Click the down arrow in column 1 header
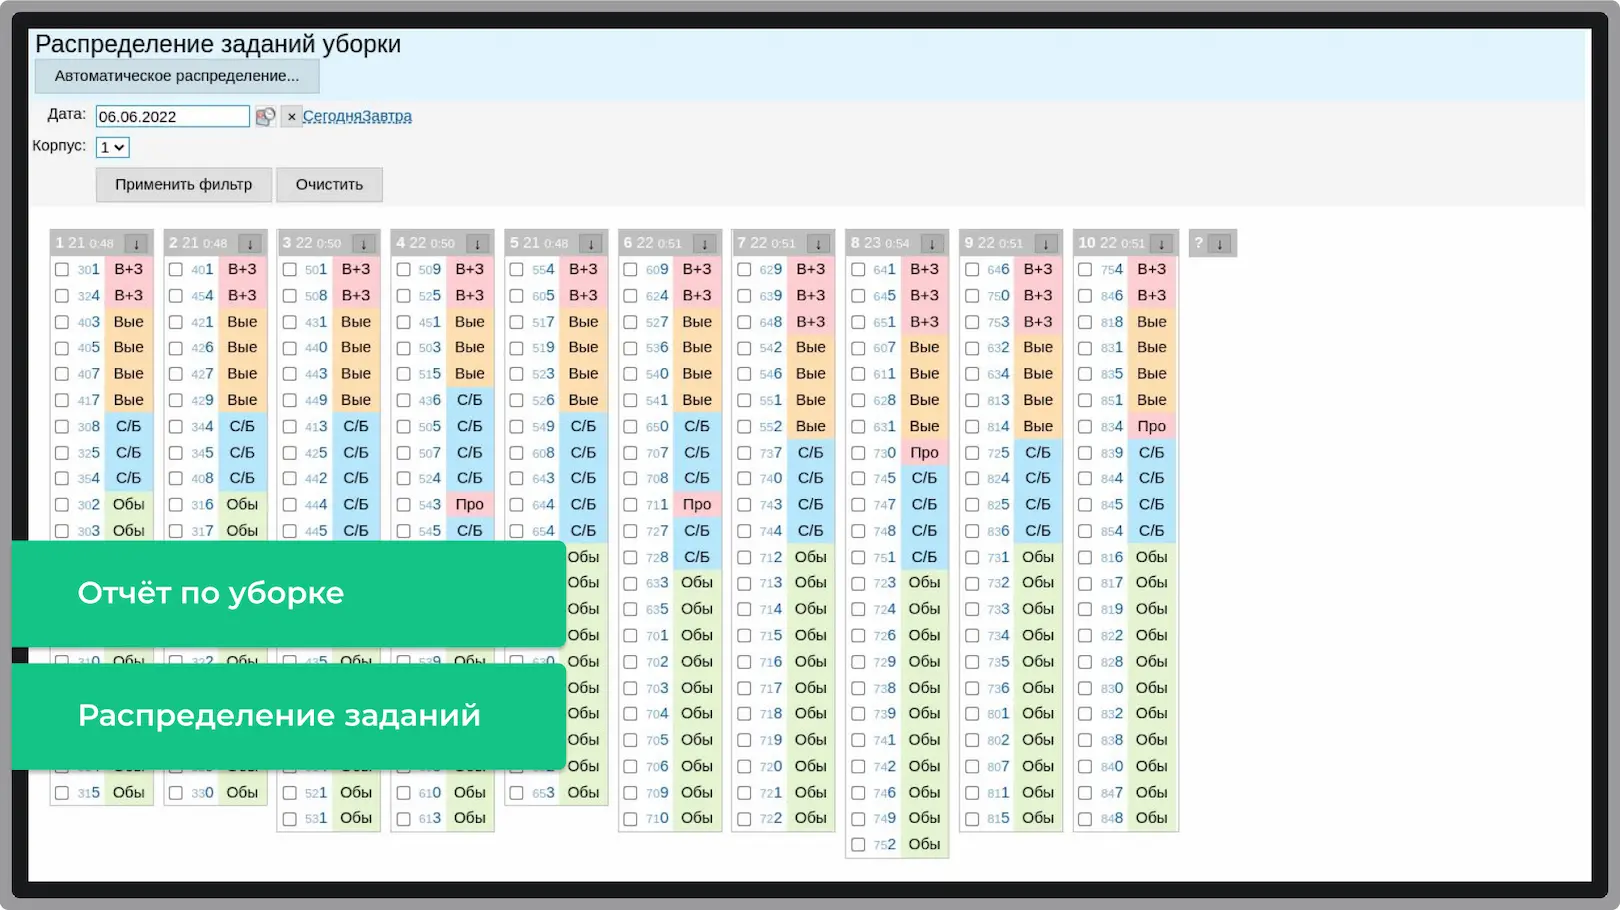This screenshot has width=1620, height=910. pos(137,244)
